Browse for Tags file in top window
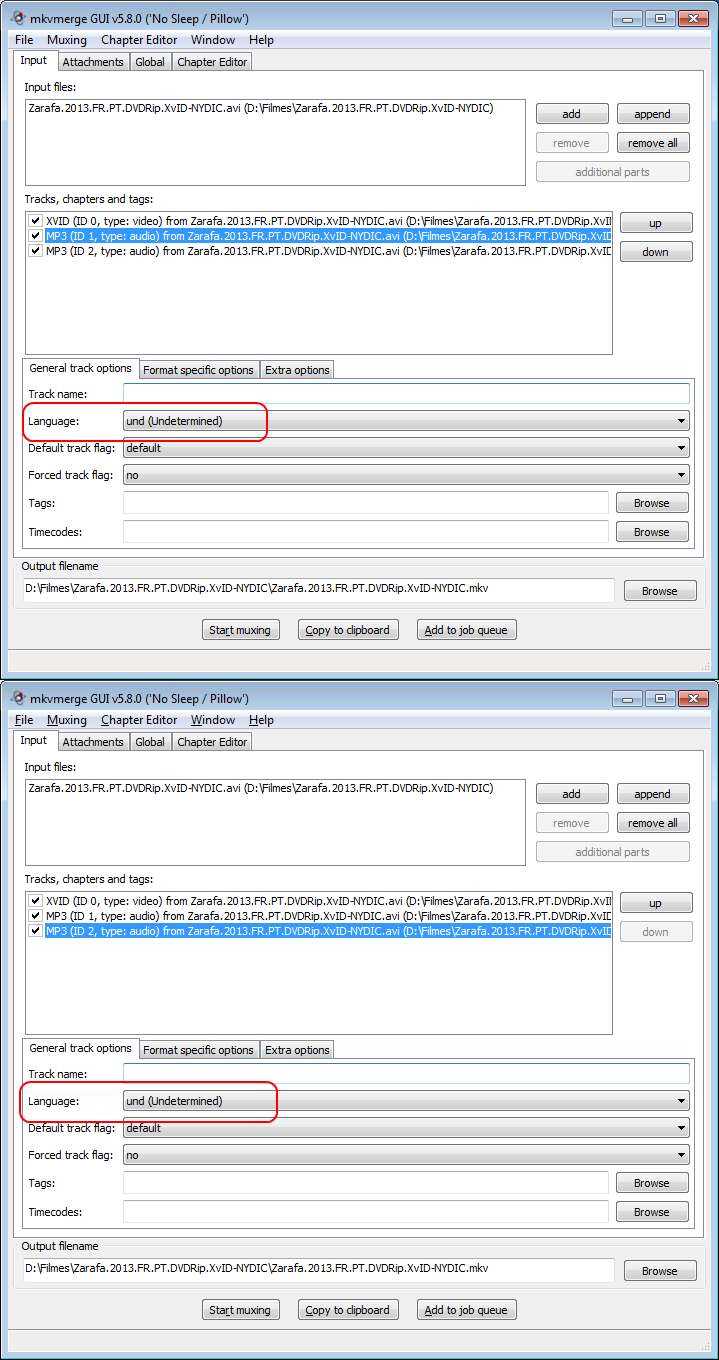The width and height of the screenshot is (719, 1360). point(651,503)
